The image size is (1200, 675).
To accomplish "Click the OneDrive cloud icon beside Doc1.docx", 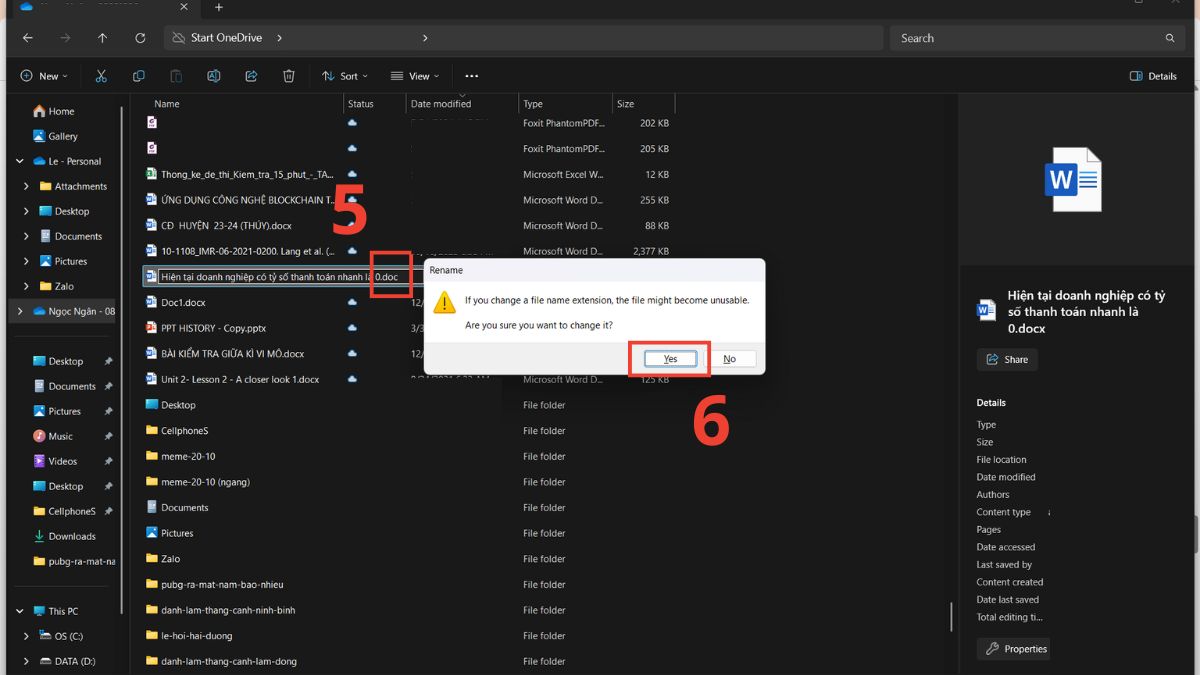I will pos(352,302).
